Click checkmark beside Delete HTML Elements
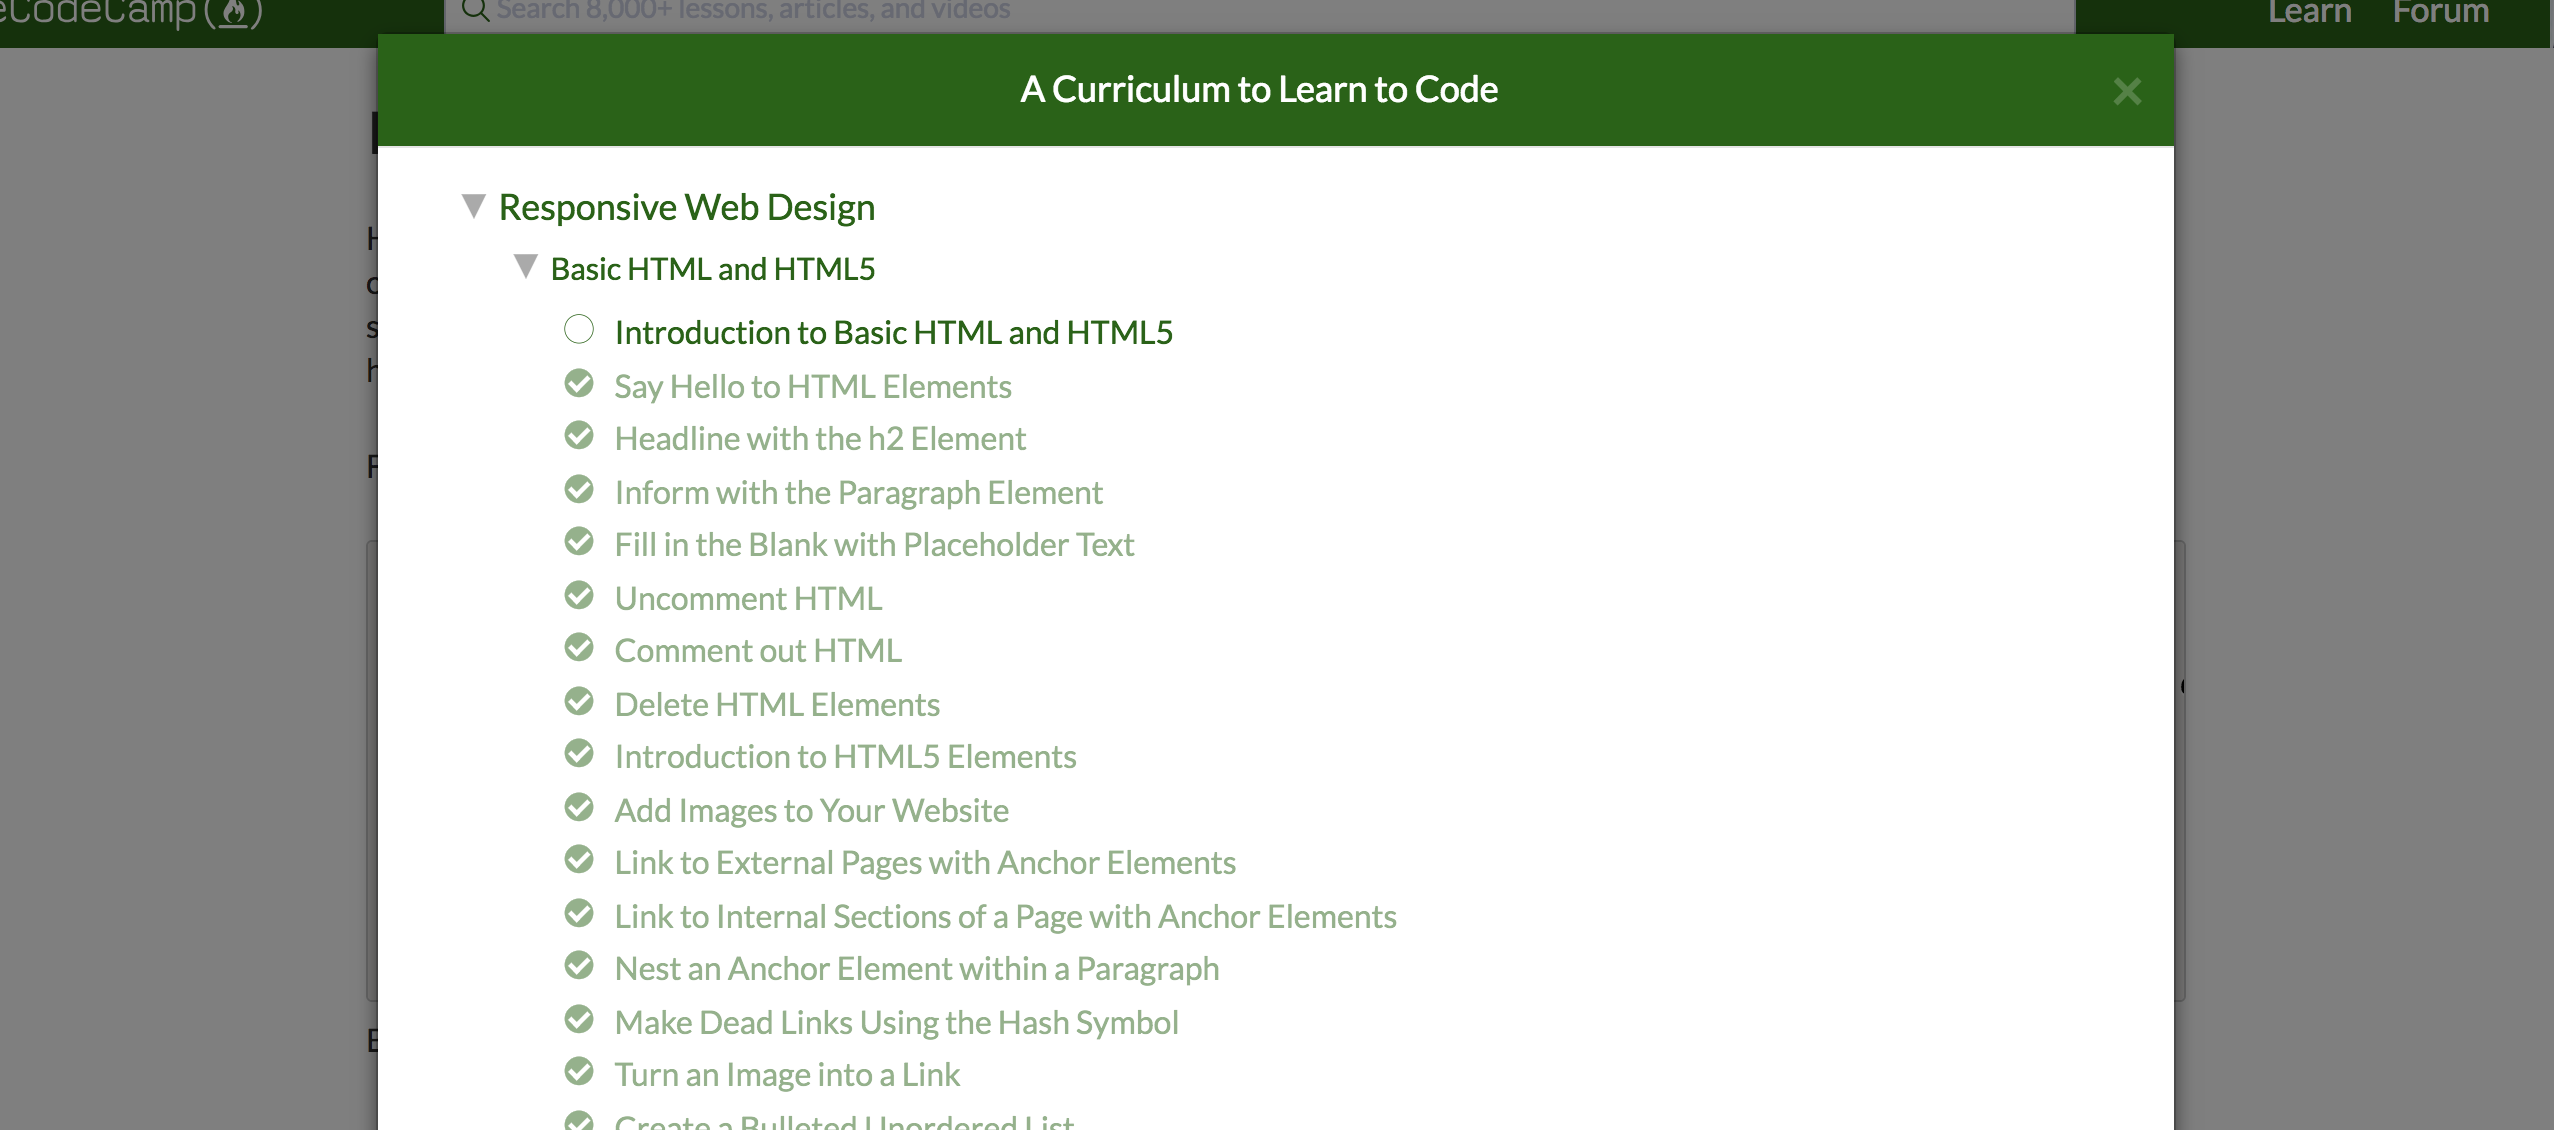Screen dimensions: 2554x1130 click(x=579, y=701)
